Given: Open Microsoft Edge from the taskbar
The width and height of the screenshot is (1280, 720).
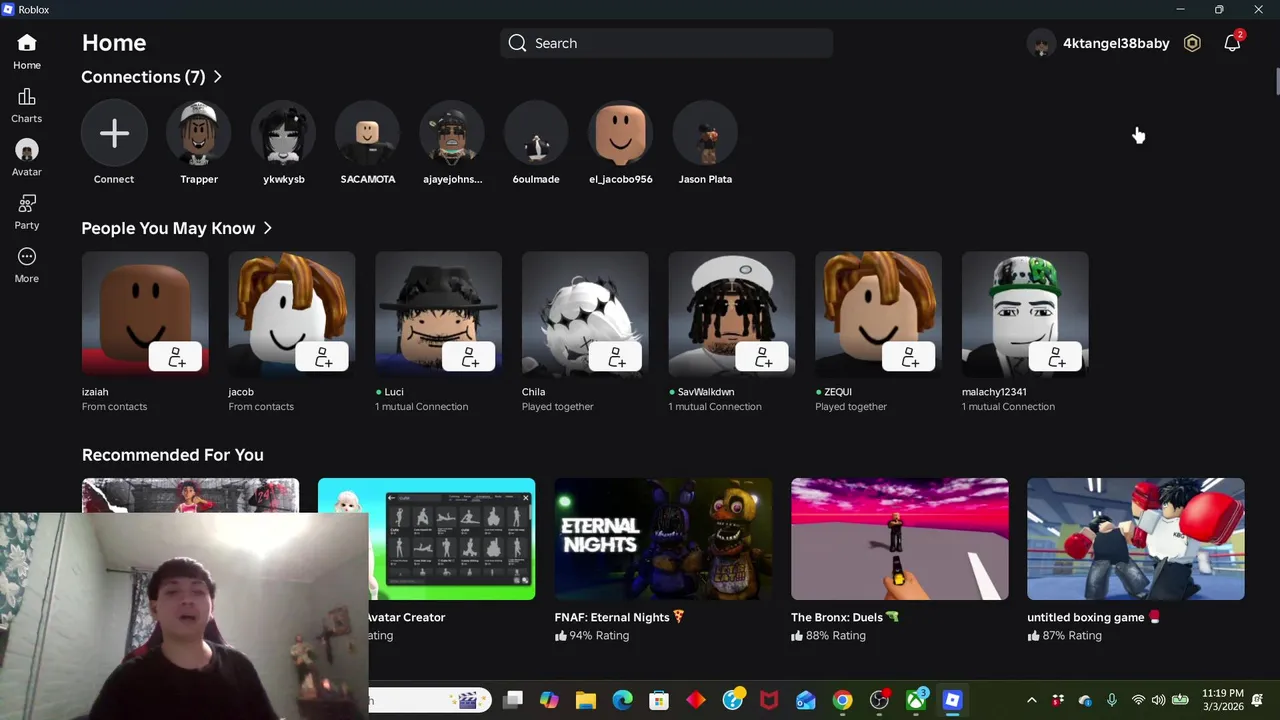Looking at the screenshot, I should tap(622, 700).
